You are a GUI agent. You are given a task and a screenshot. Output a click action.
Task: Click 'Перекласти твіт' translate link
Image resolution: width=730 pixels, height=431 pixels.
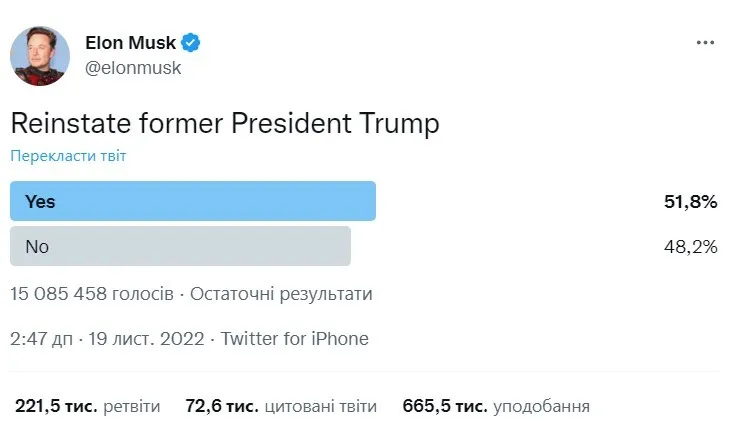coord(68,155)
